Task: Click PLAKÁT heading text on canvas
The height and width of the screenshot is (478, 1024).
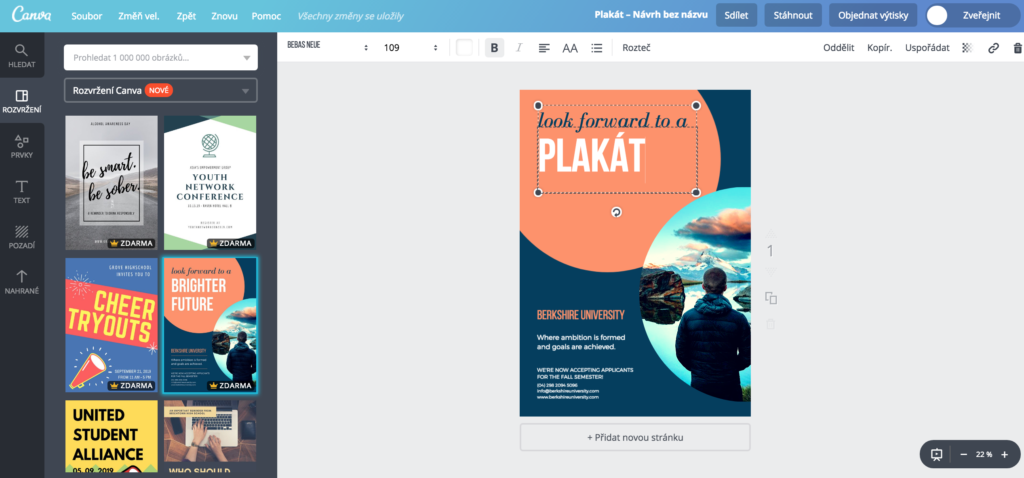Action: [592, 157]
